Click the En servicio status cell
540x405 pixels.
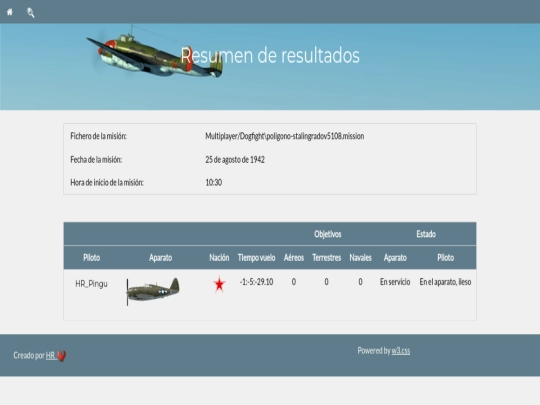(x=395, y=282)
